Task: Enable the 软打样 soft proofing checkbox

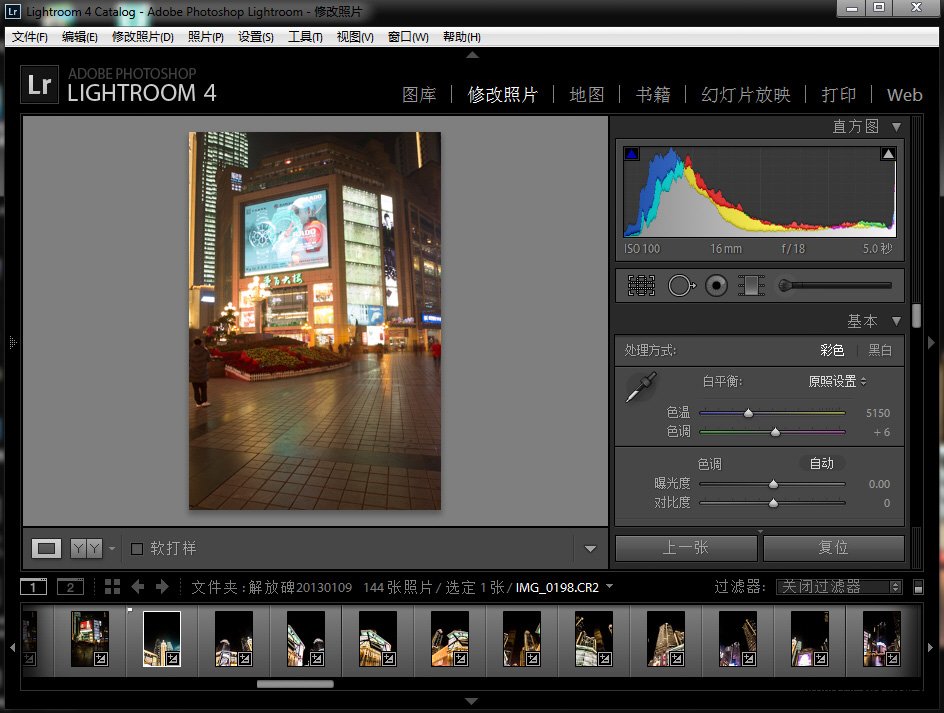Action: pos(137,548)
